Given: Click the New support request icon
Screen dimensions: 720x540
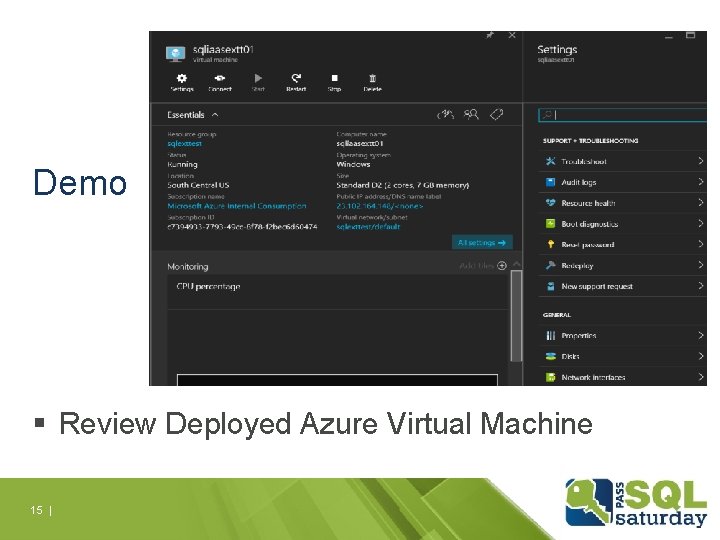Looking at the screenshot, I should coord(550,287).
